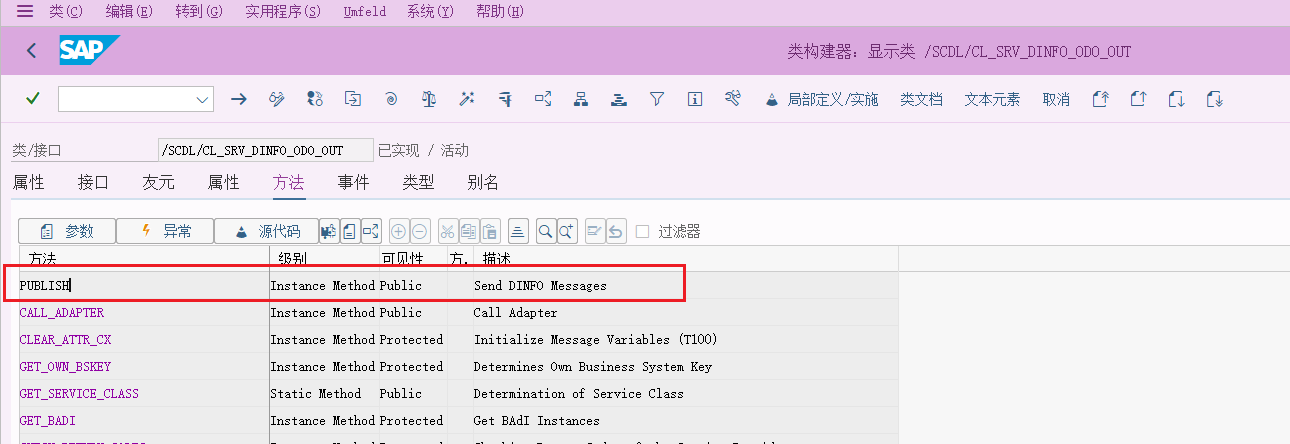Switch to the 接口 tab
Screen dimensions: 1290x444
93,182
